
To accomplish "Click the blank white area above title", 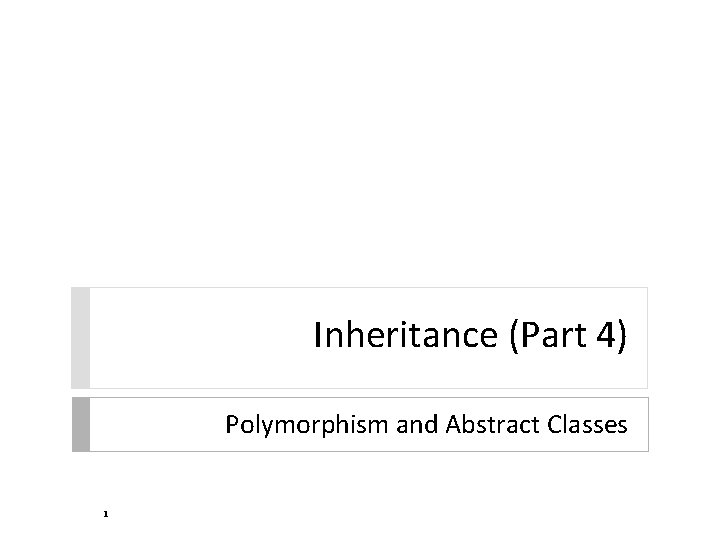I will pyautogui.click(x=360, y=150).
